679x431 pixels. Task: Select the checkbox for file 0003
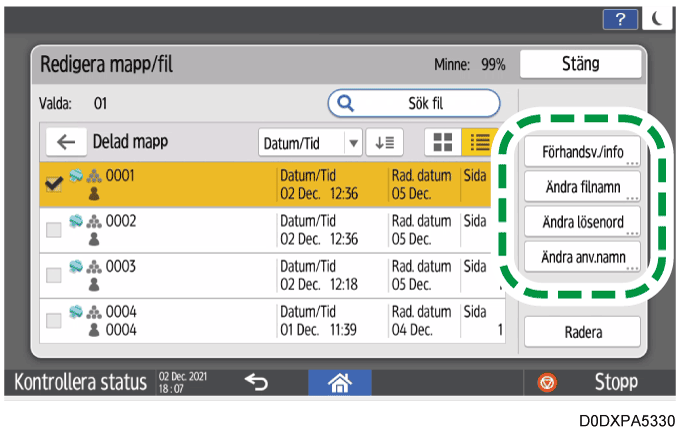click(x=54, y=276)
